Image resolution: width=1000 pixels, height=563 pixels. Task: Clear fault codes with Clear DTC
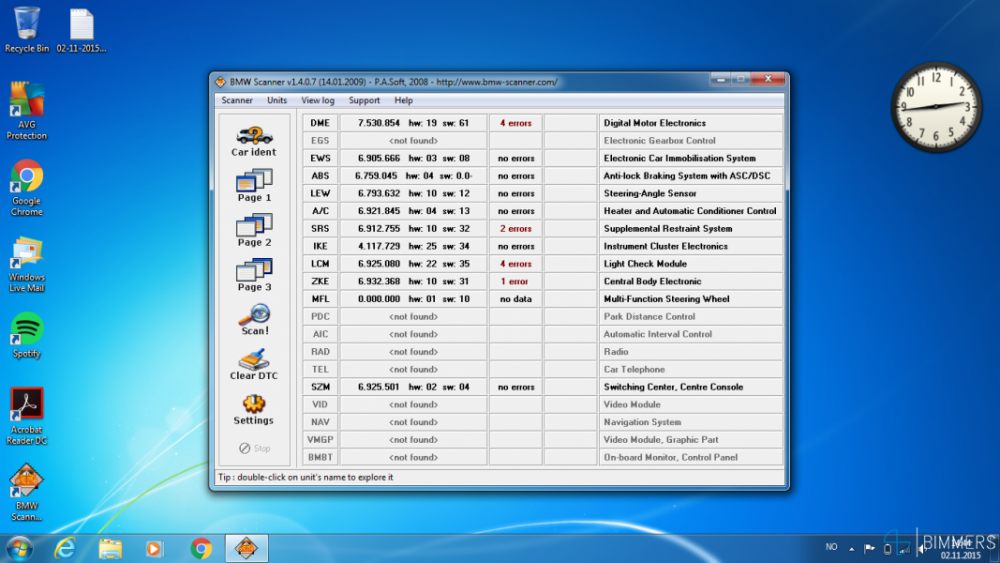[254, 364]
